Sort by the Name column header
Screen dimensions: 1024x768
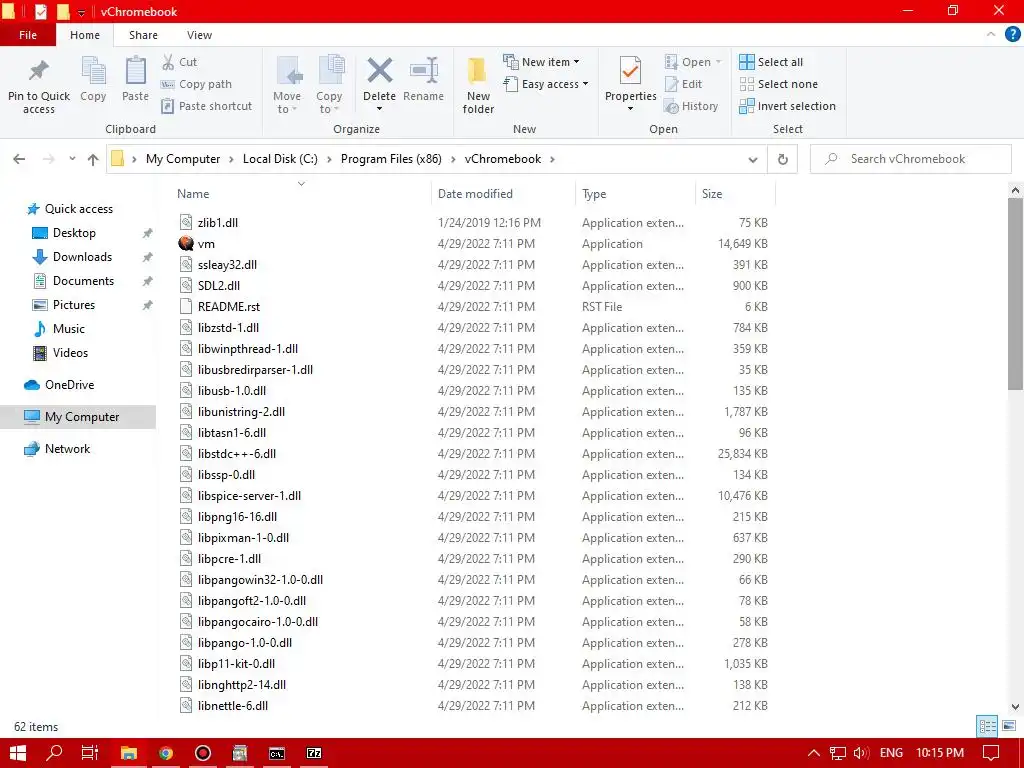pos(193,194)
